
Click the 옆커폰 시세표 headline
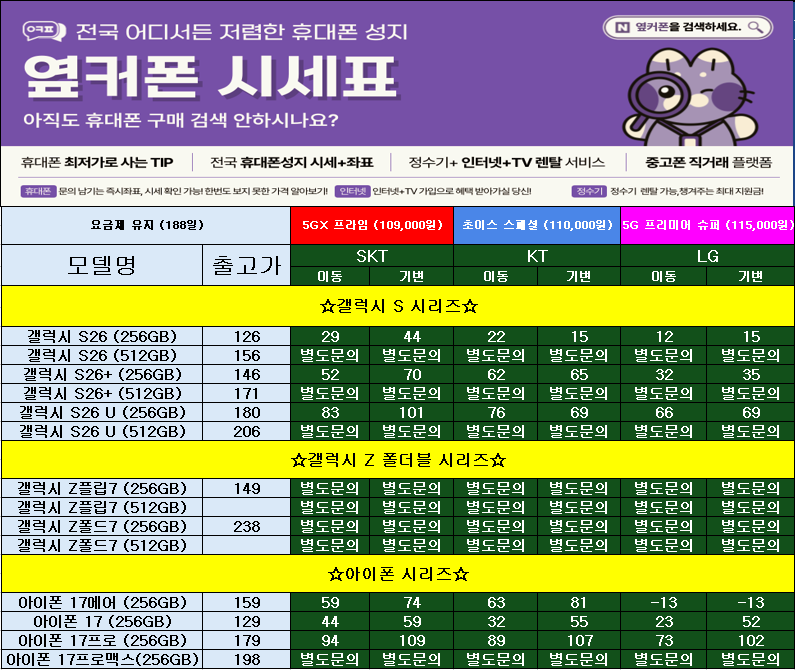210,77
